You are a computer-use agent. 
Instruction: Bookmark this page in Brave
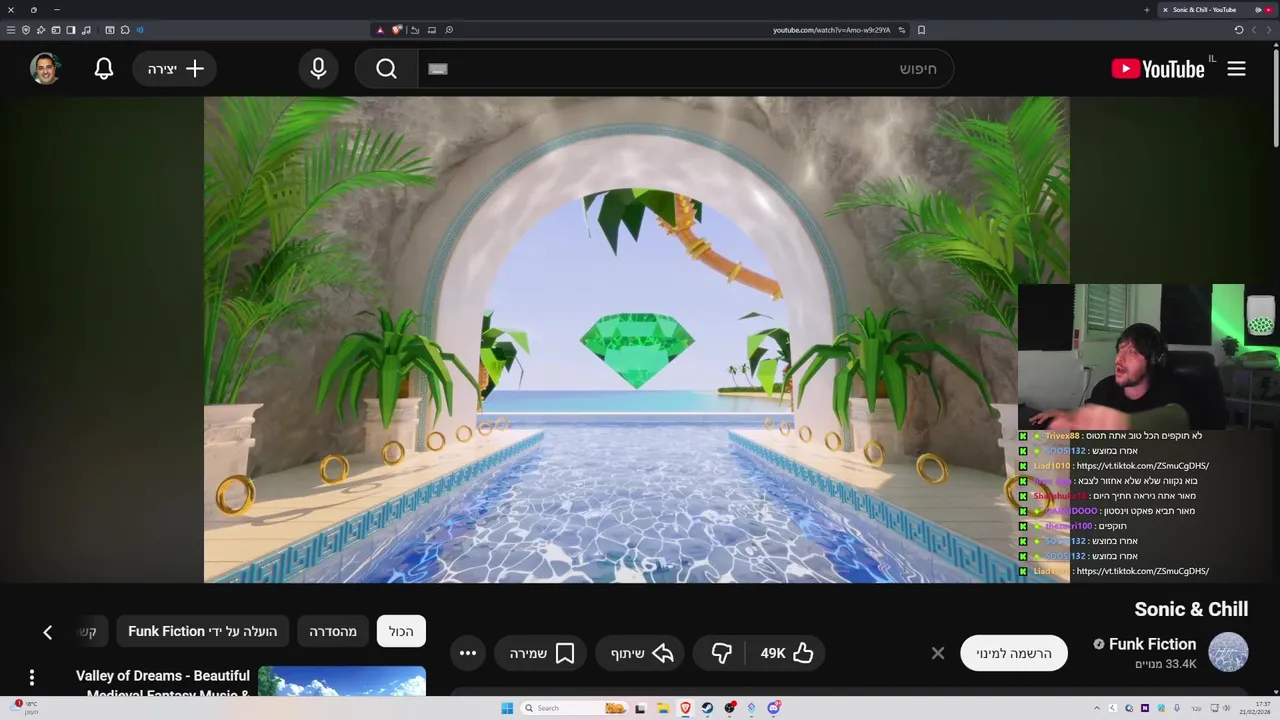(x=921, y=30)
